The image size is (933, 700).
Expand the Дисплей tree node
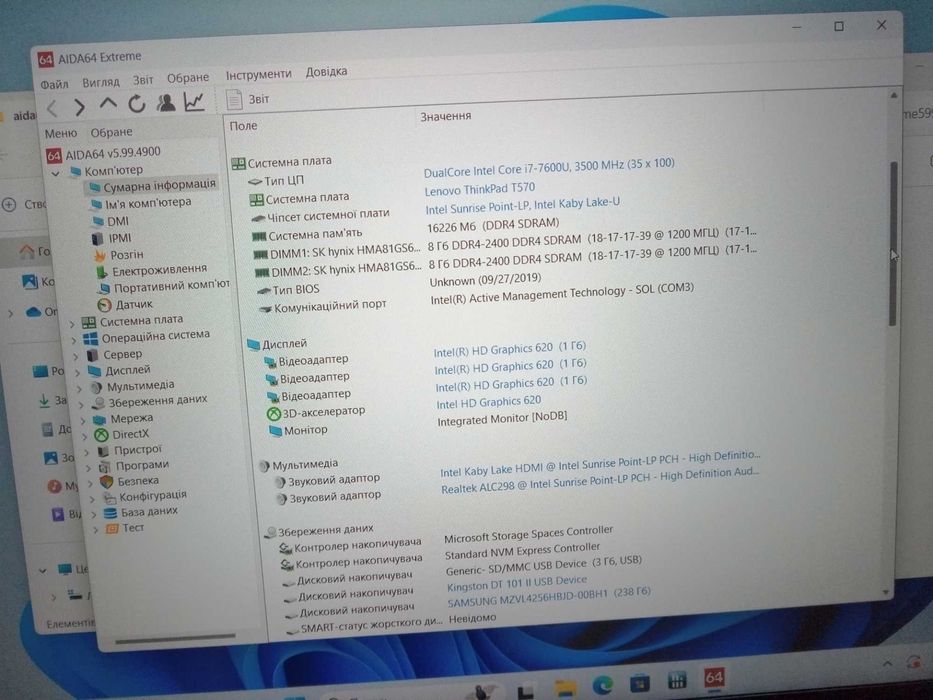coord(78,373)
